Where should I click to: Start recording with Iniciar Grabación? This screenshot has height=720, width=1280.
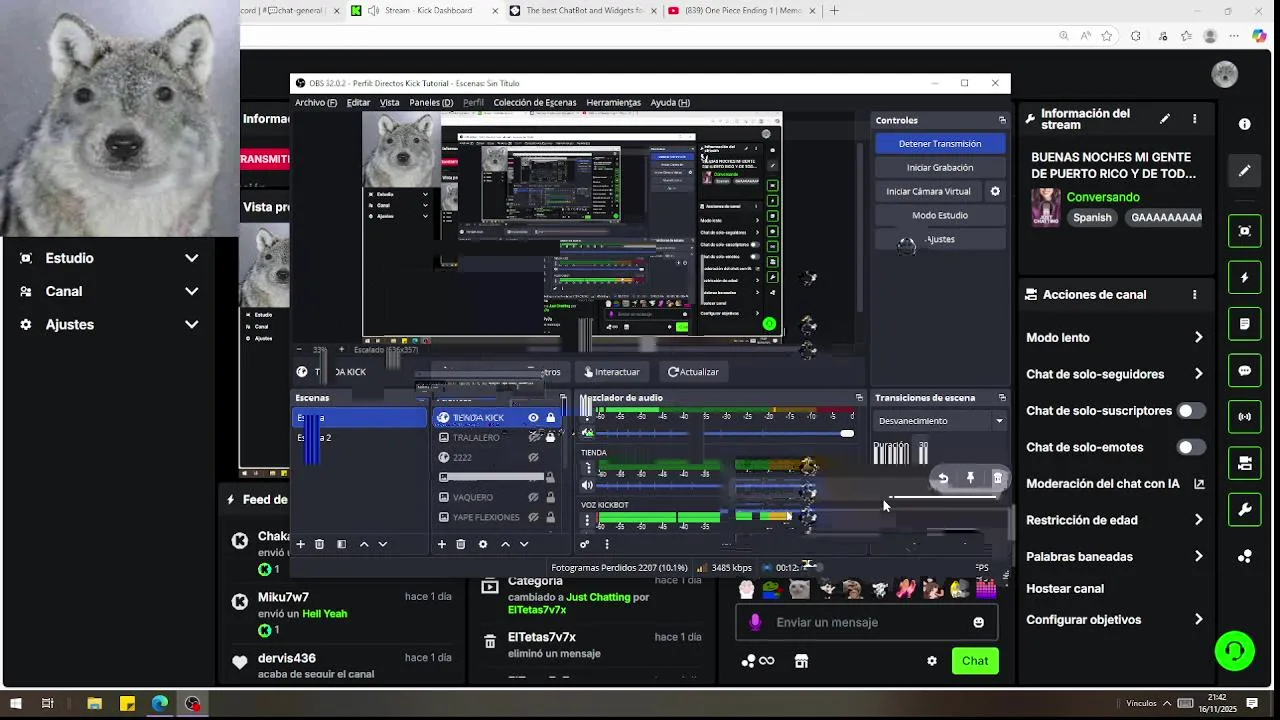point(939,168)
